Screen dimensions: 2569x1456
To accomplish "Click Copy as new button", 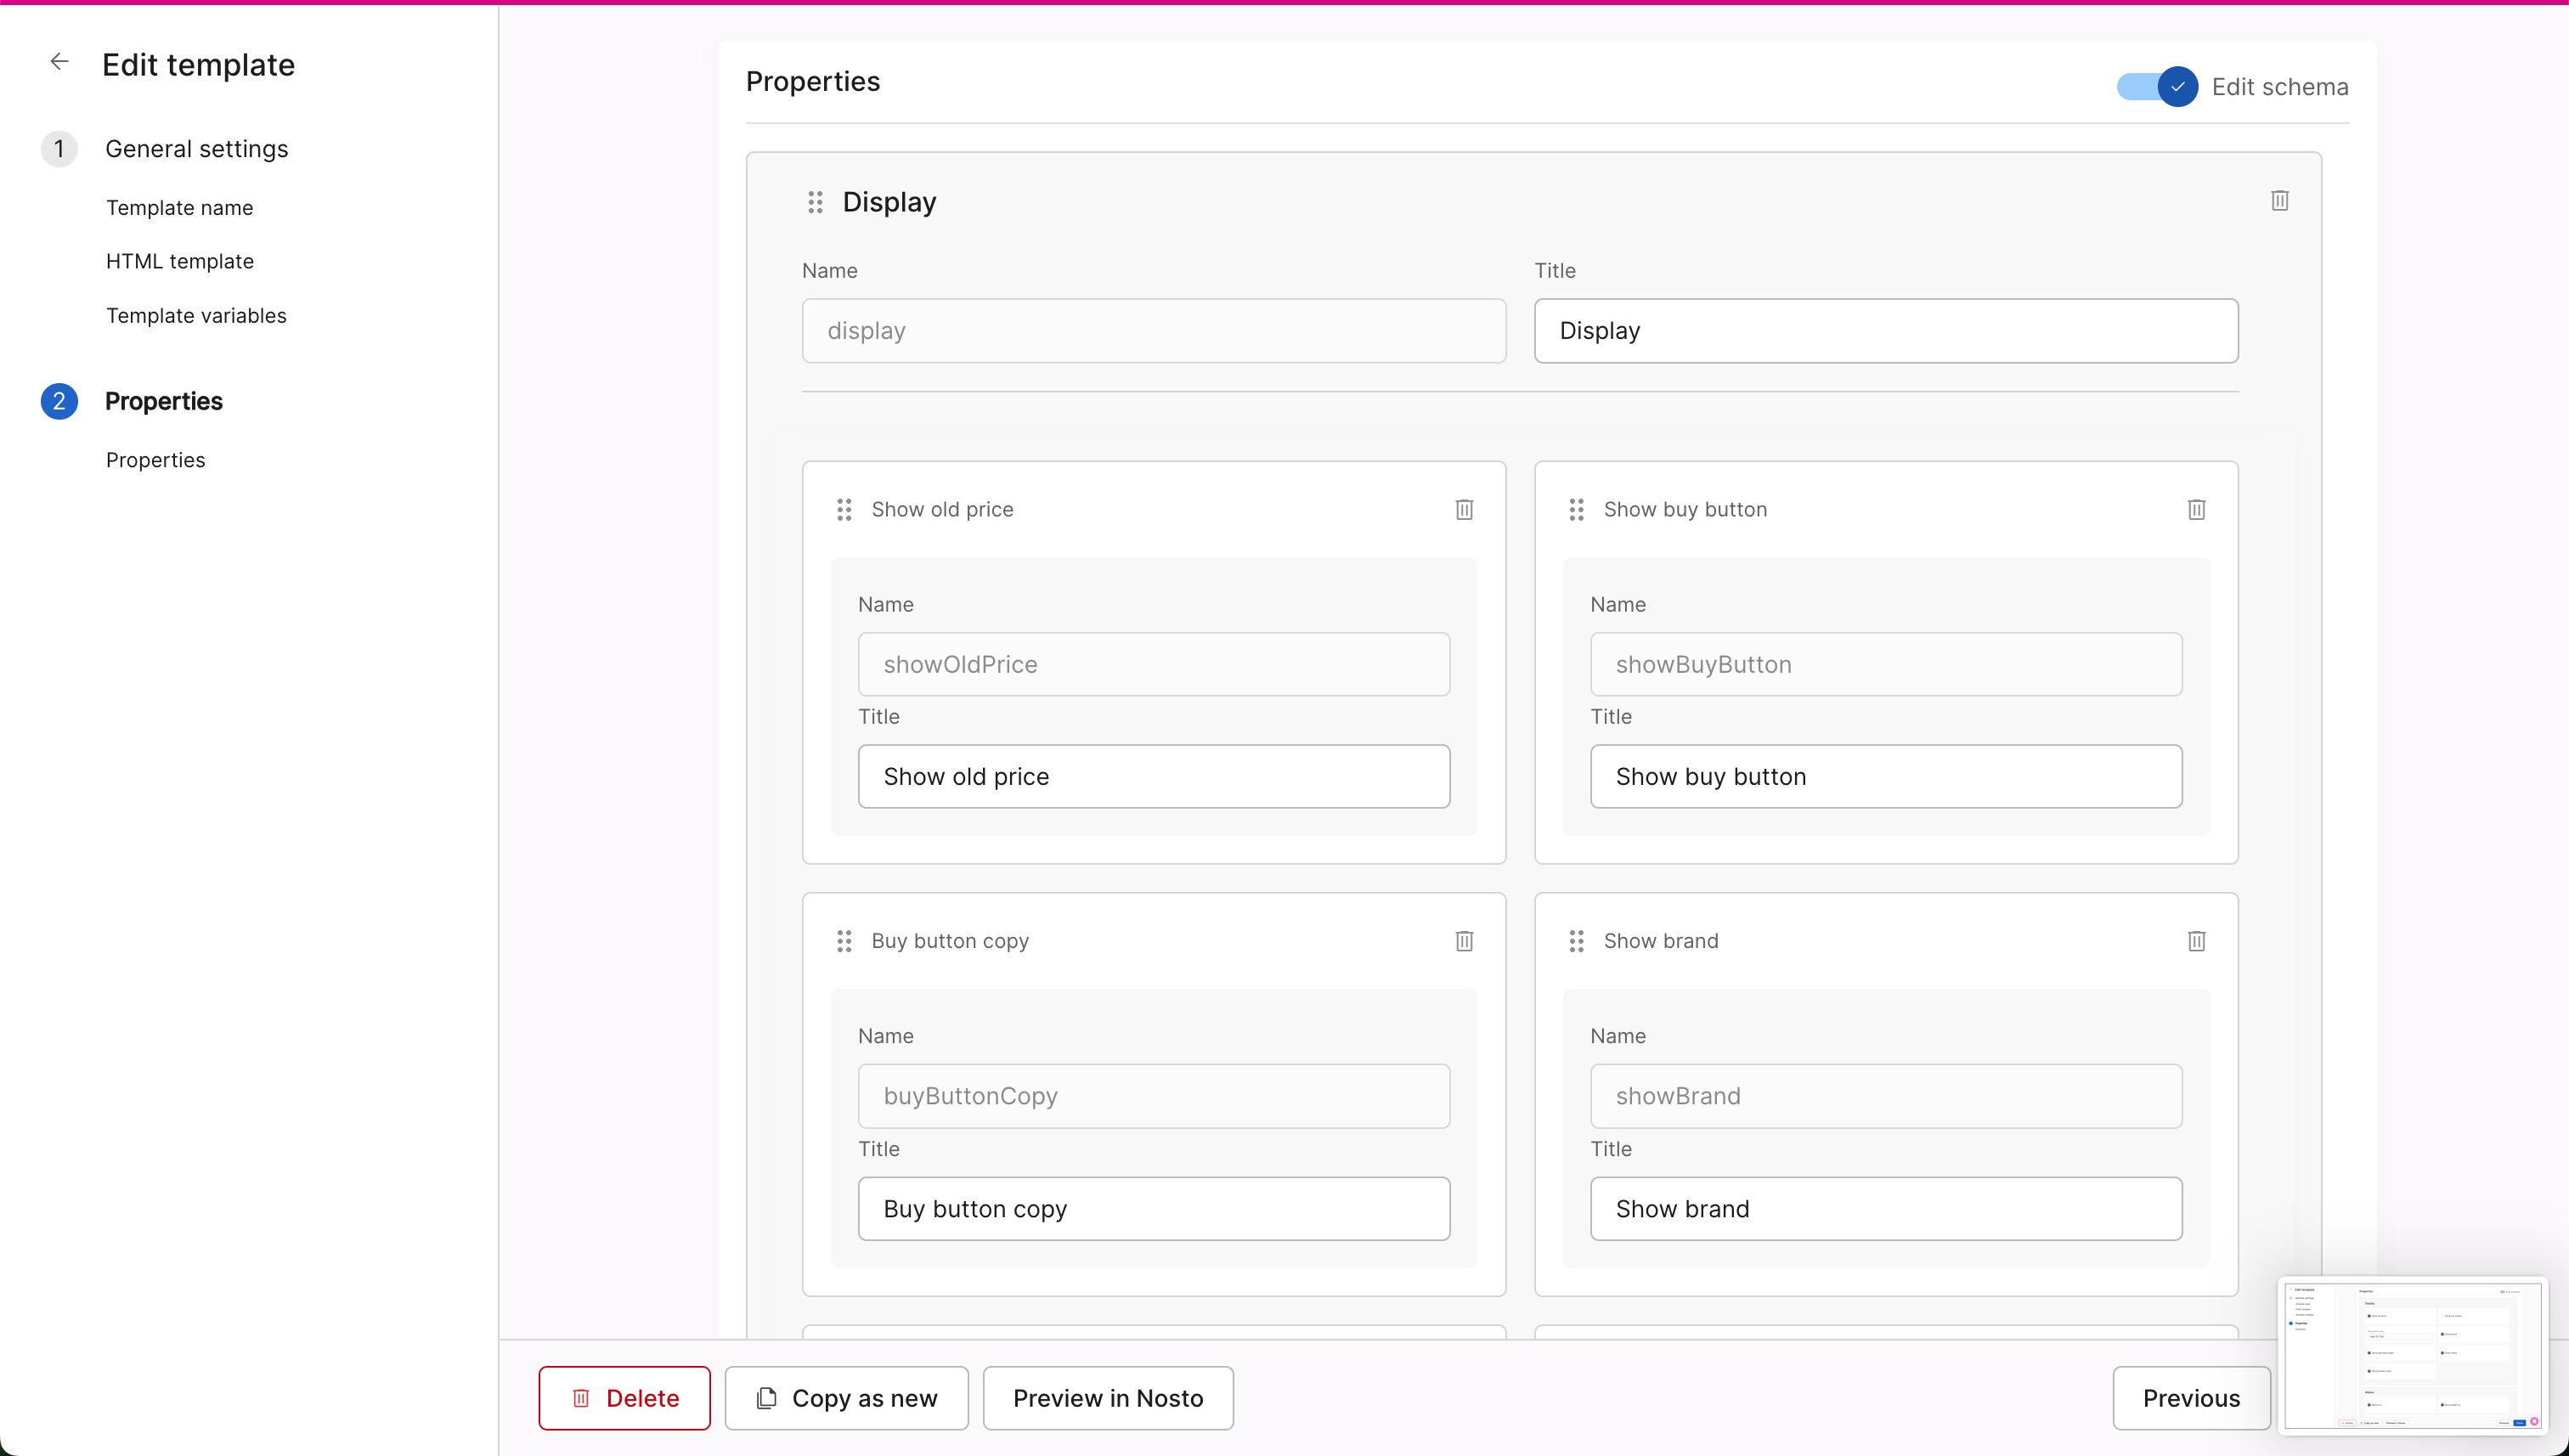I will pos(846,1397).
